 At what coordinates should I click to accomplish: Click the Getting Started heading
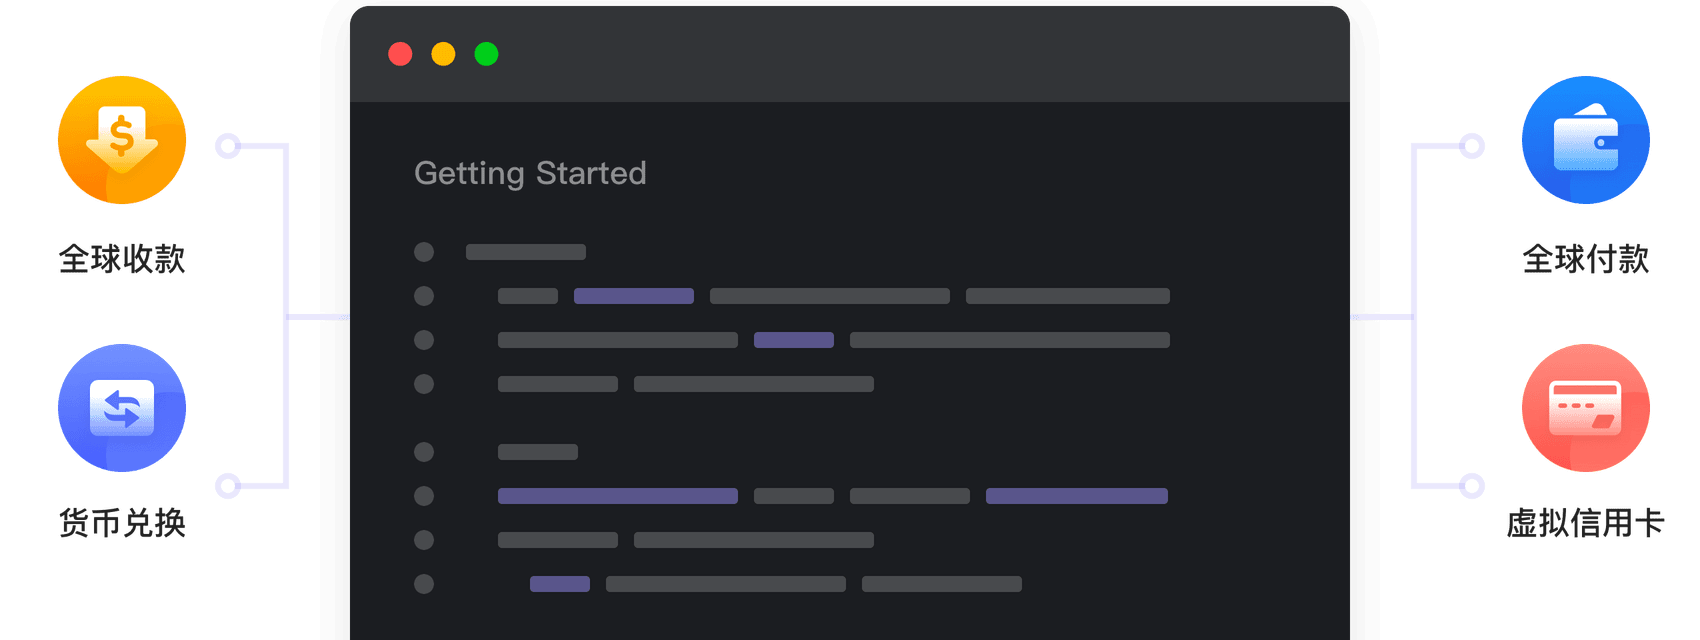coord(530,173)
